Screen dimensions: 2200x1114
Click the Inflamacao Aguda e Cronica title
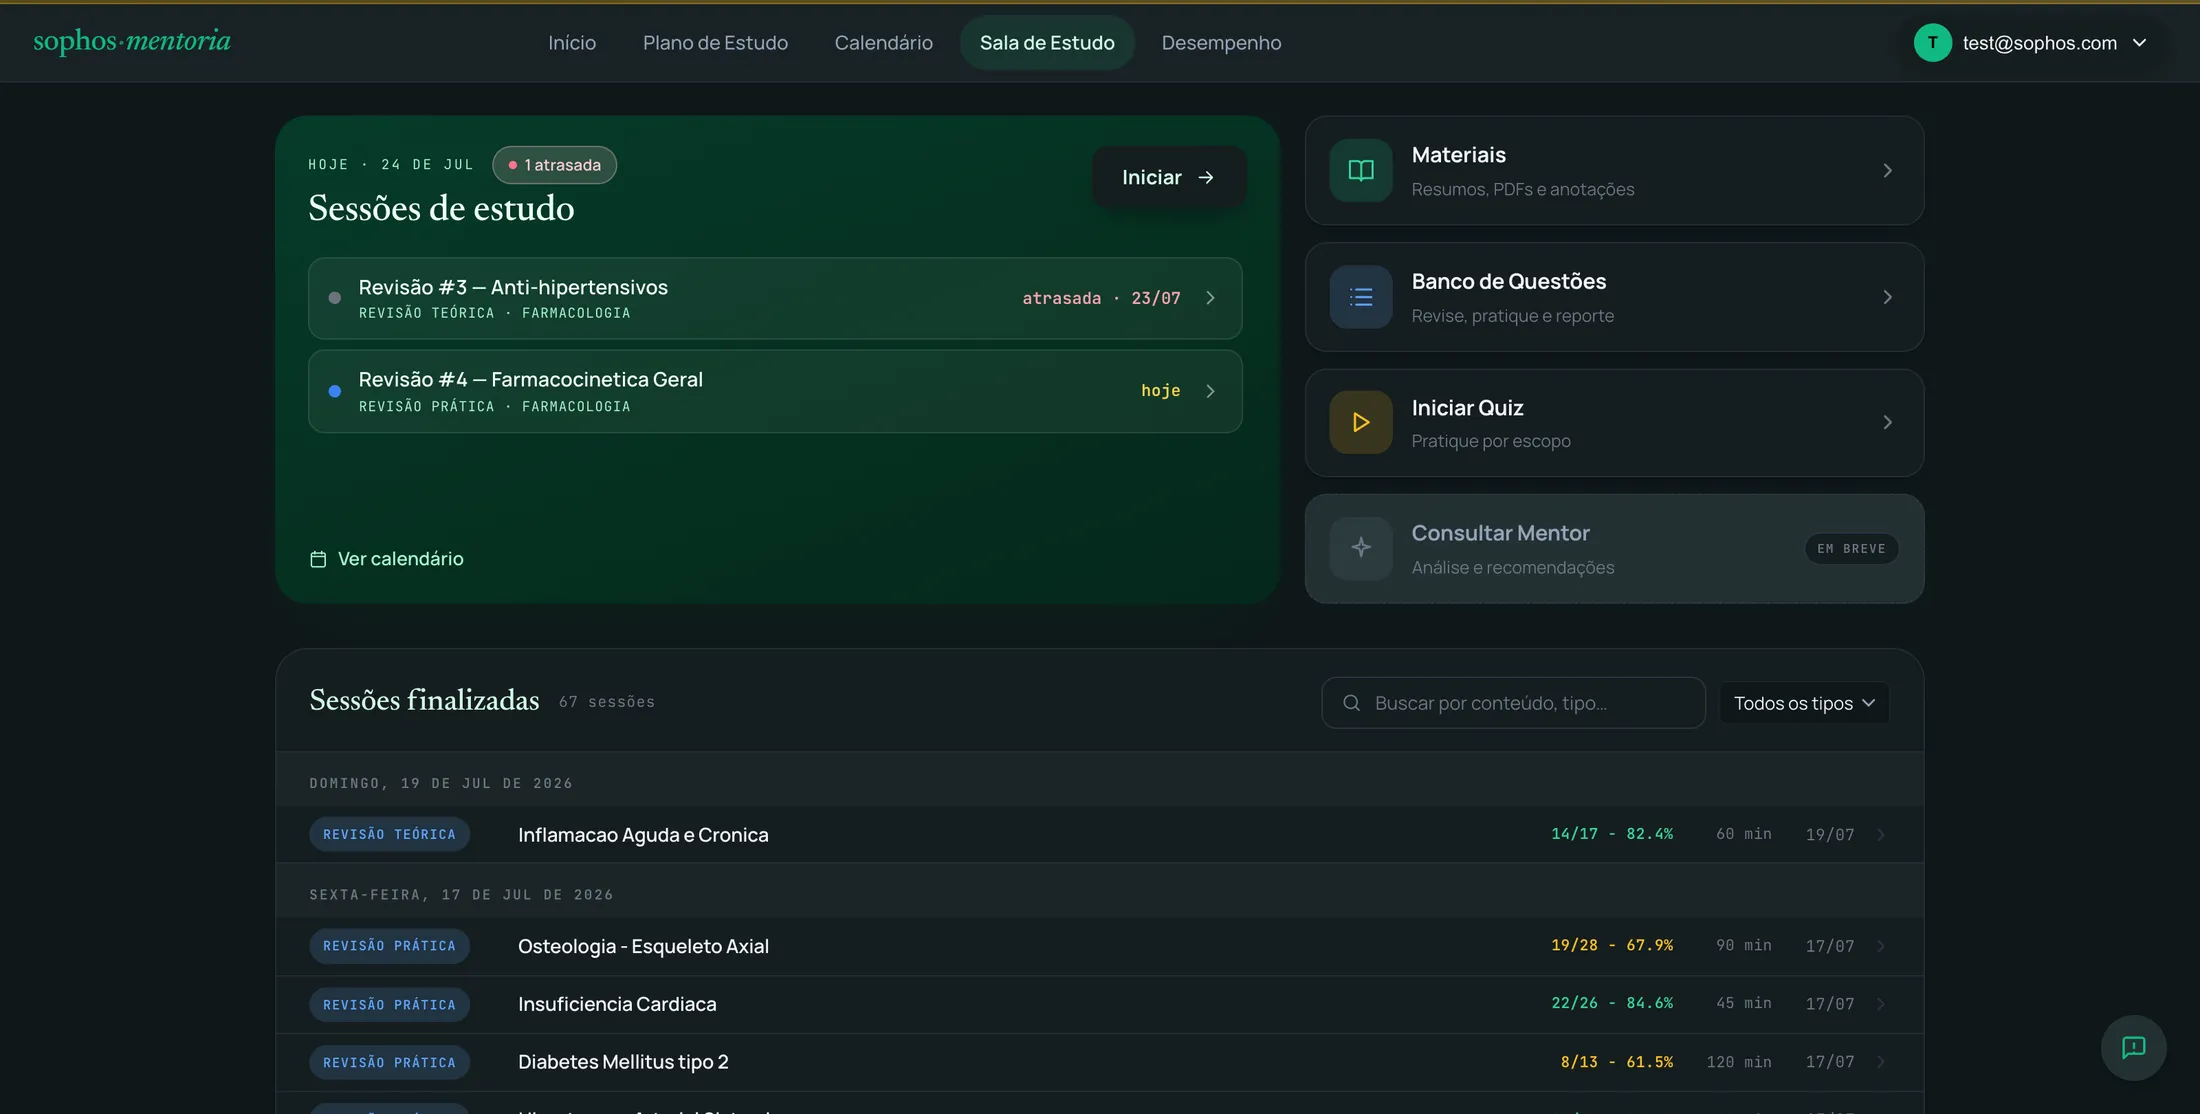(x=643, y=835)
